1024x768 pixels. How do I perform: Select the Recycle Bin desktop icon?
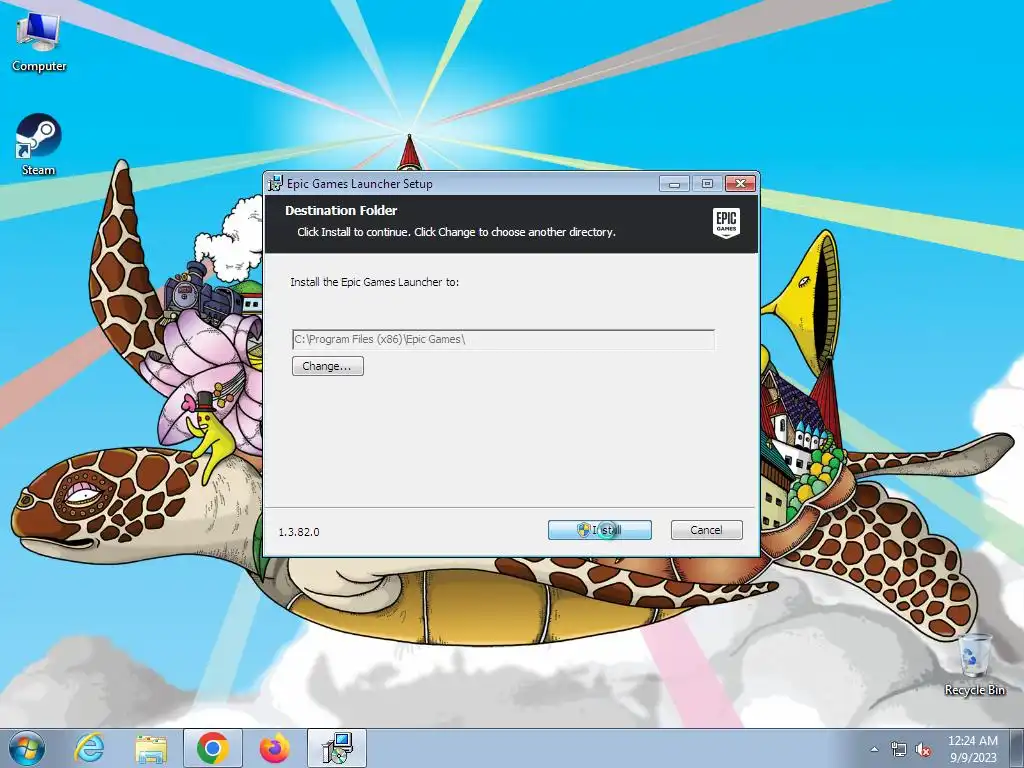tap(974, 664)
